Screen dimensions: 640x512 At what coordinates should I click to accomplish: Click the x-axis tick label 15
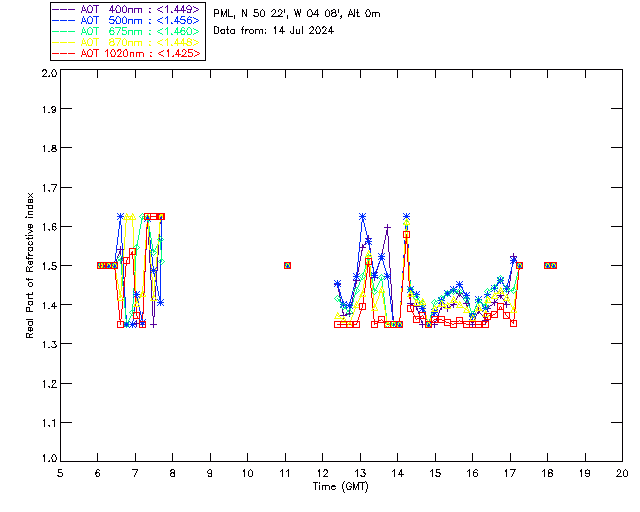point(435,473)
